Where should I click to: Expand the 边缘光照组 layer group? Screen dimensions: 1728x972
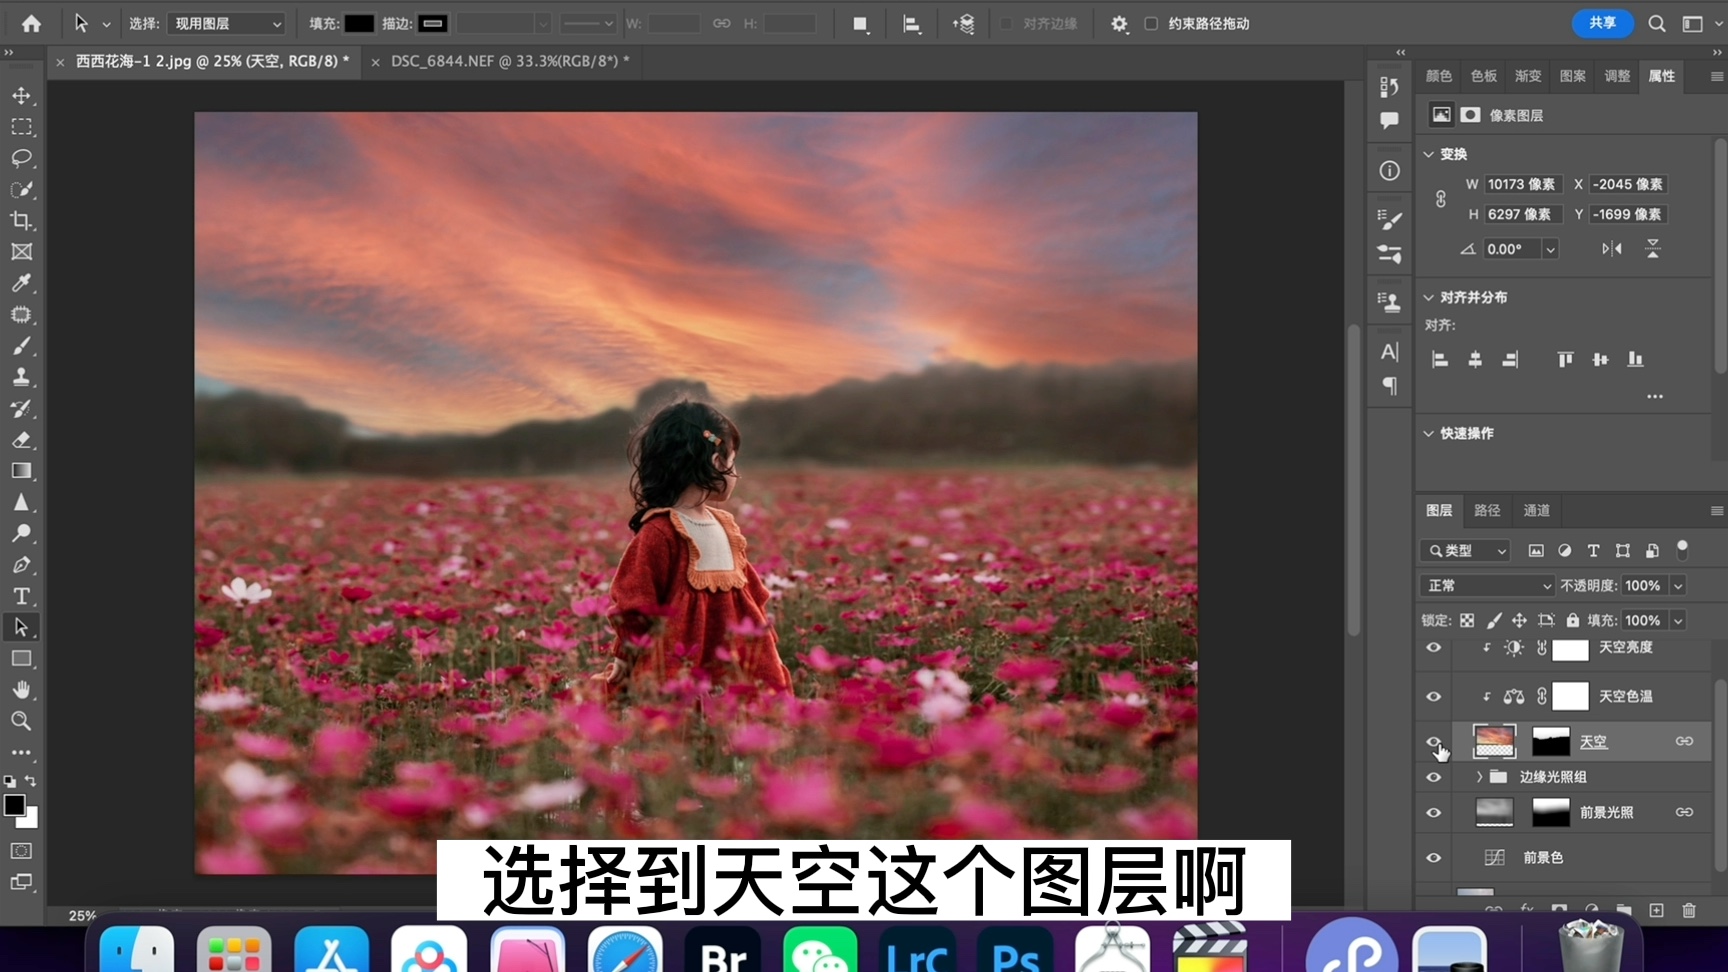tap(1479, 776)
